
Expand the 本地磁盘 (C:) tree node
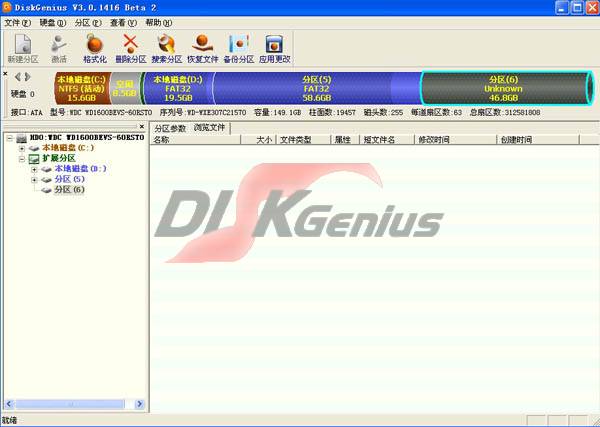pyautogui.click(x=22, y=148)
